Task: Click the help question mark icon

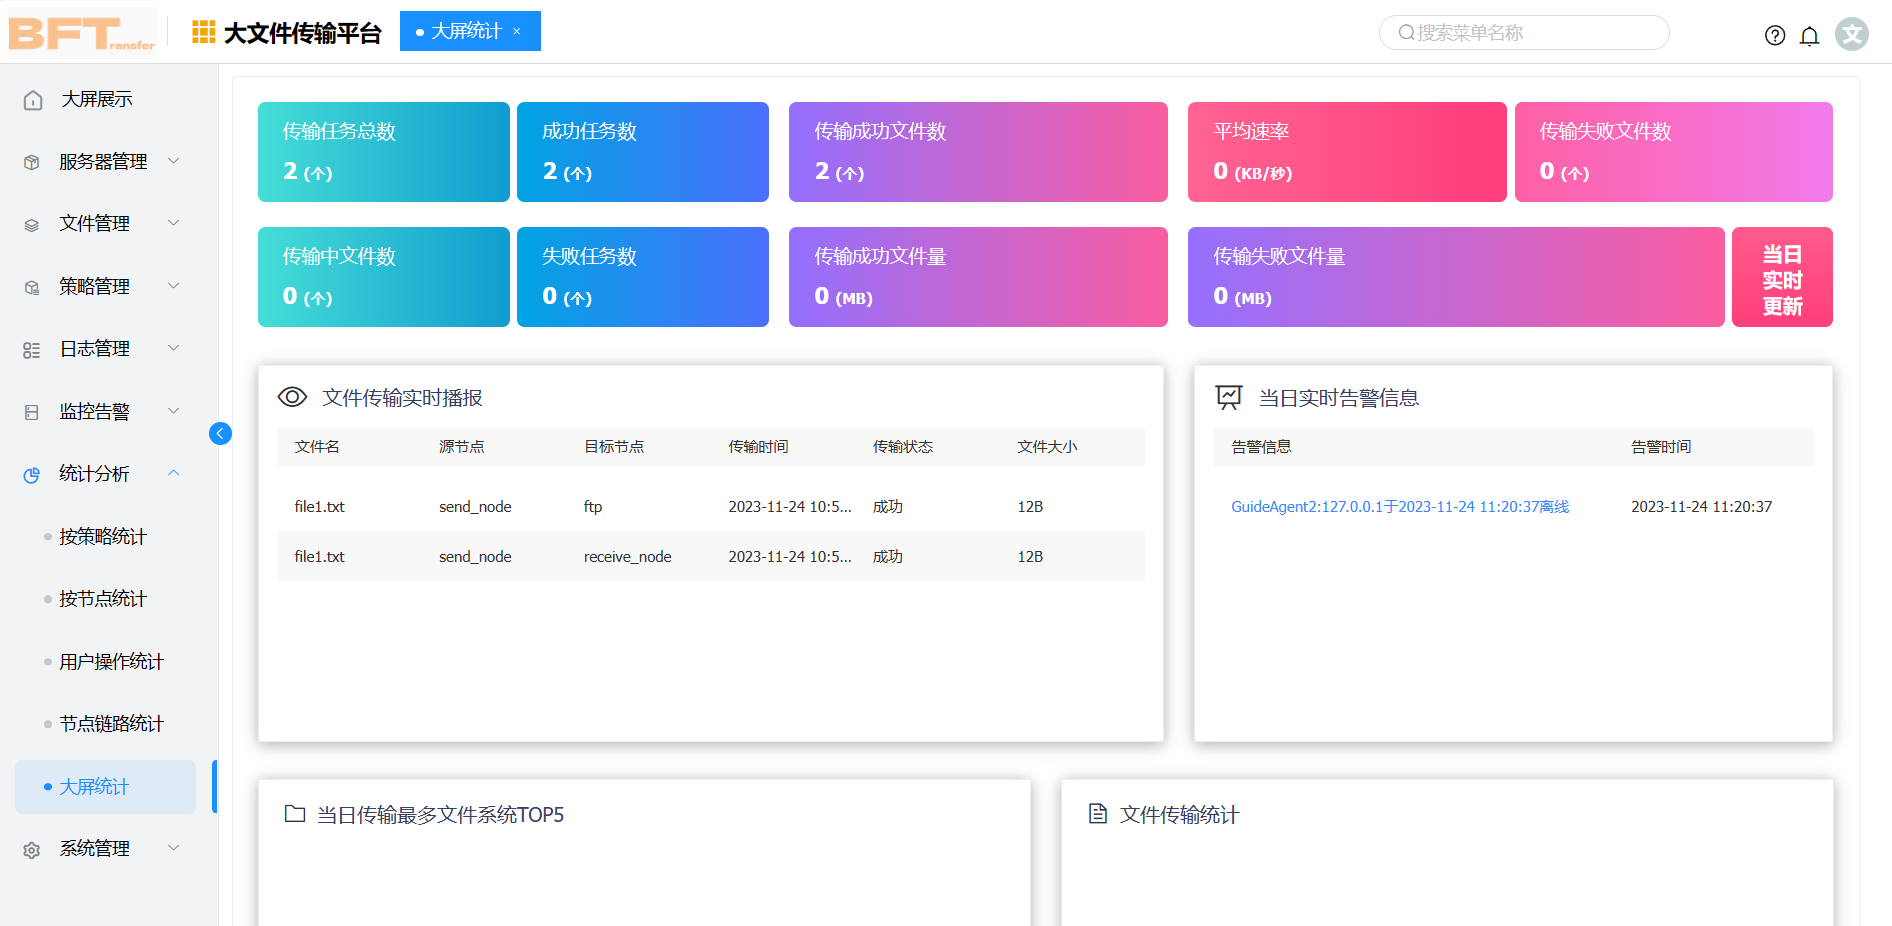Action: [1774, 36]
